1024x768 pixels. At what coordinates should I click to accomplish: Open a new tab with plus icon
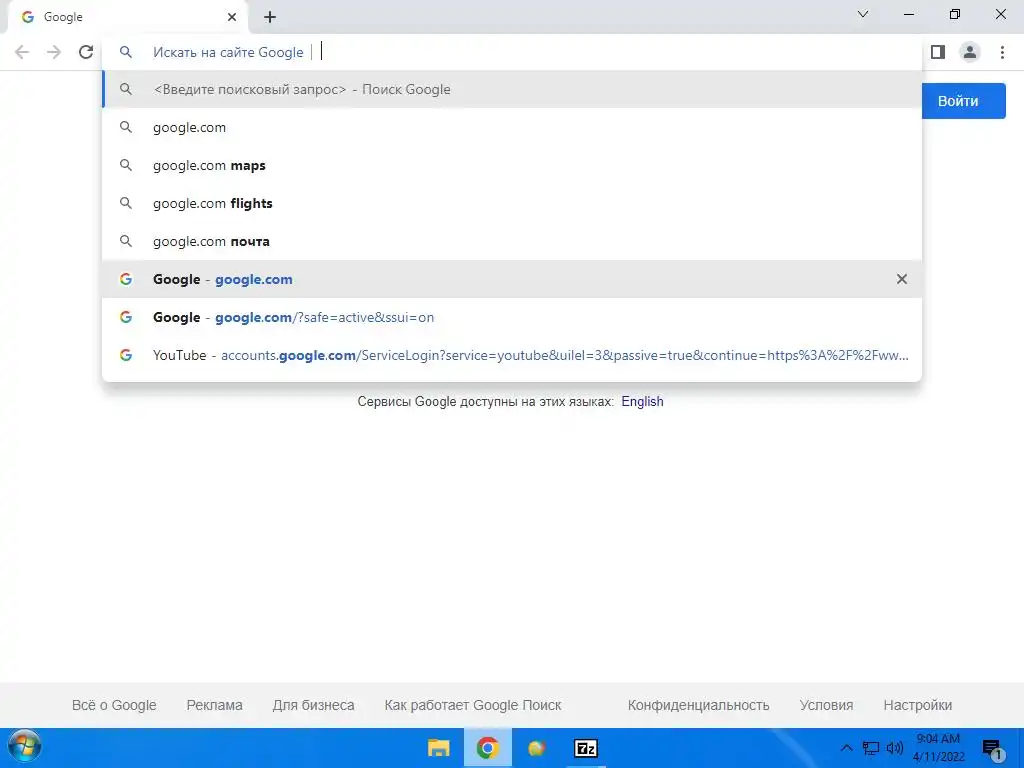(270, 17)
